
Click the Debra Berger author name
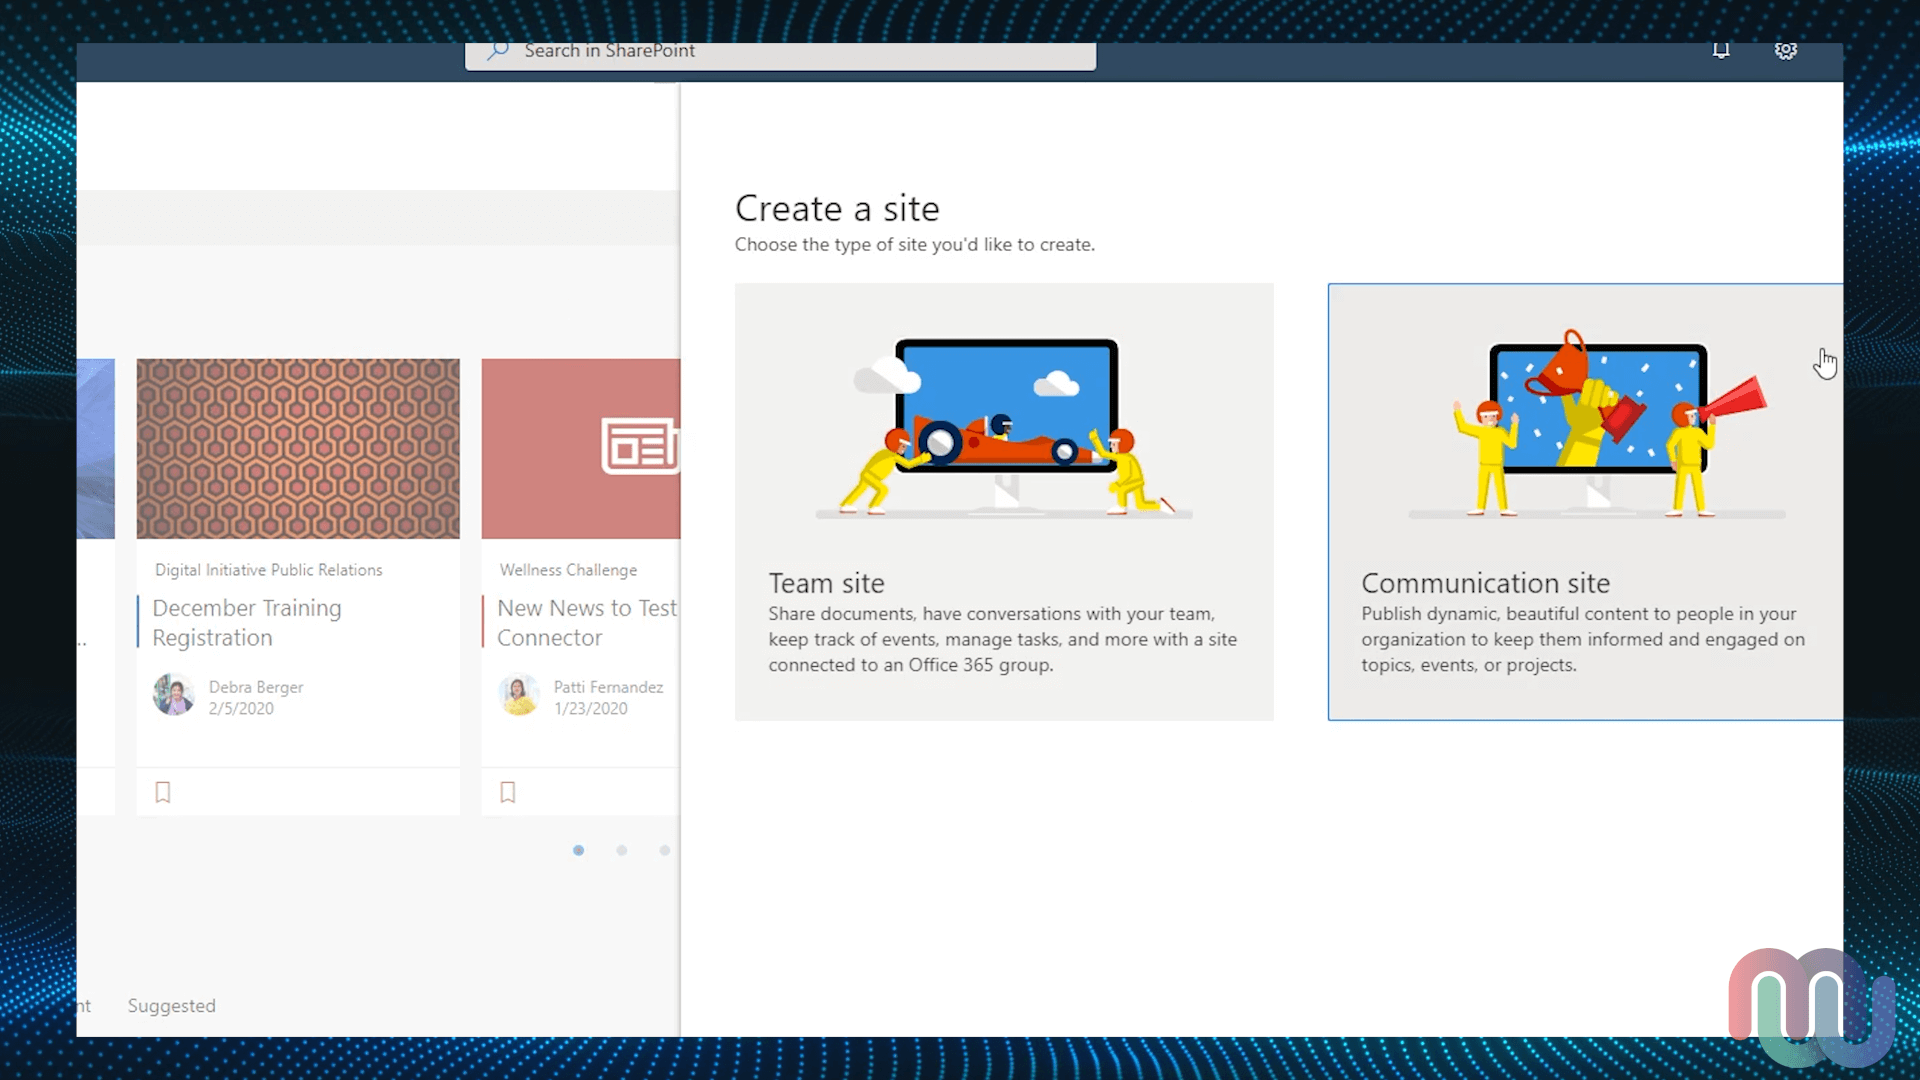pos(256,687)
